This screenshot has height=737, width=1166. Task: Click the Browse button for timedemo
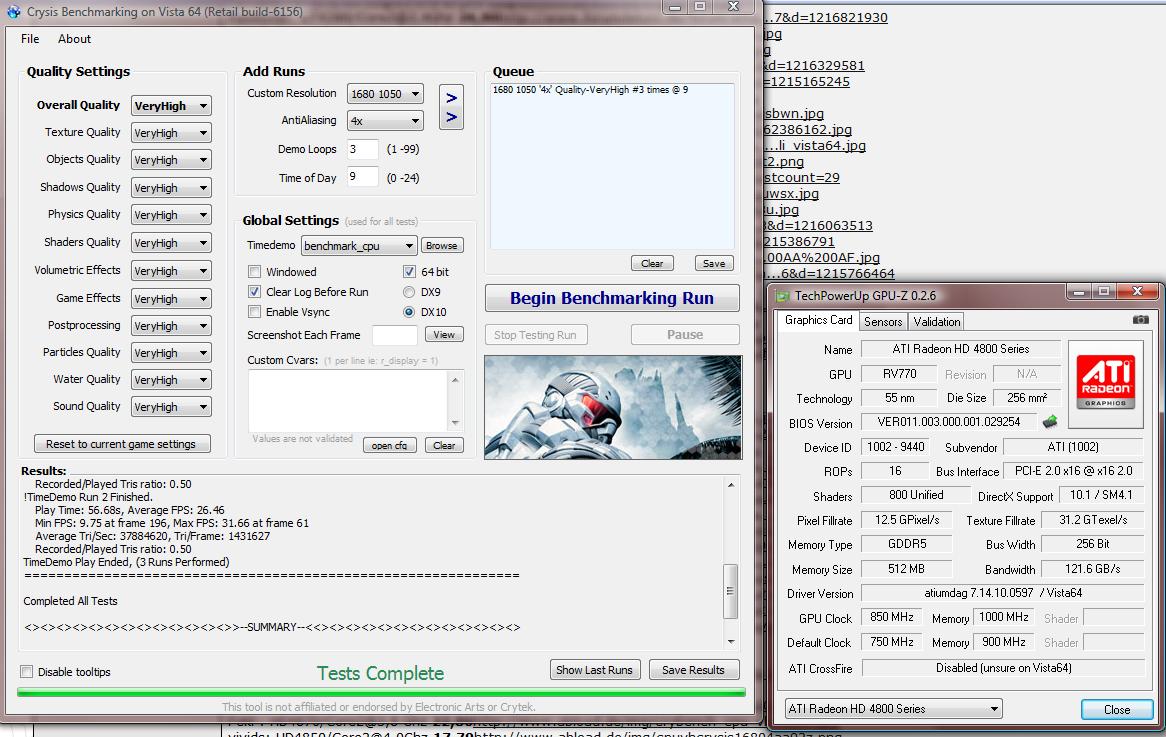(442, 245)
